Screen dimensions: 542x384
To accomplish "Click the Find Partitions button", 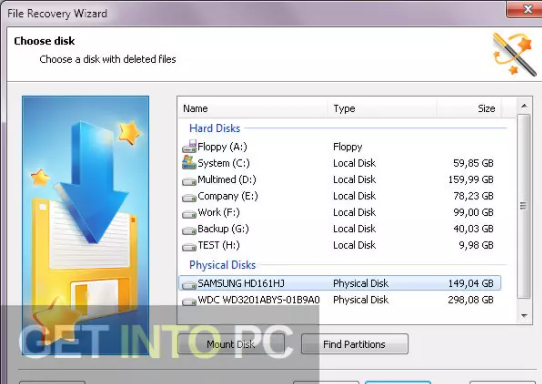I will (354, 344).
